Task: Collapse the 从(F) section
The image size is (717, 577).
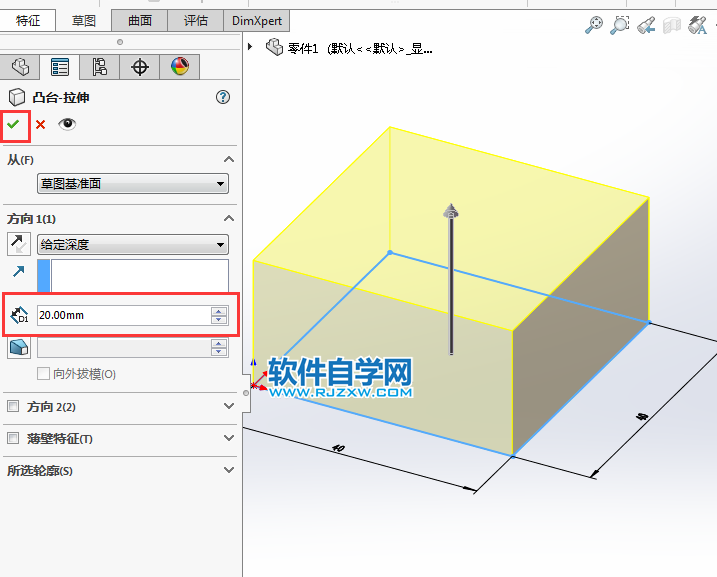Action: (x=229, y=160)
